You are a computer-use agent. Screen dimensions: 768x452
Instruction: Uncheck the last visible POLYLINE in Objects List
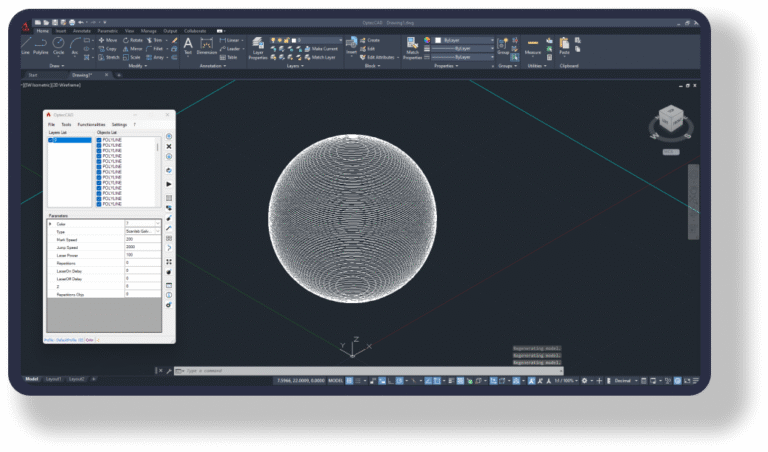point(99,204)
